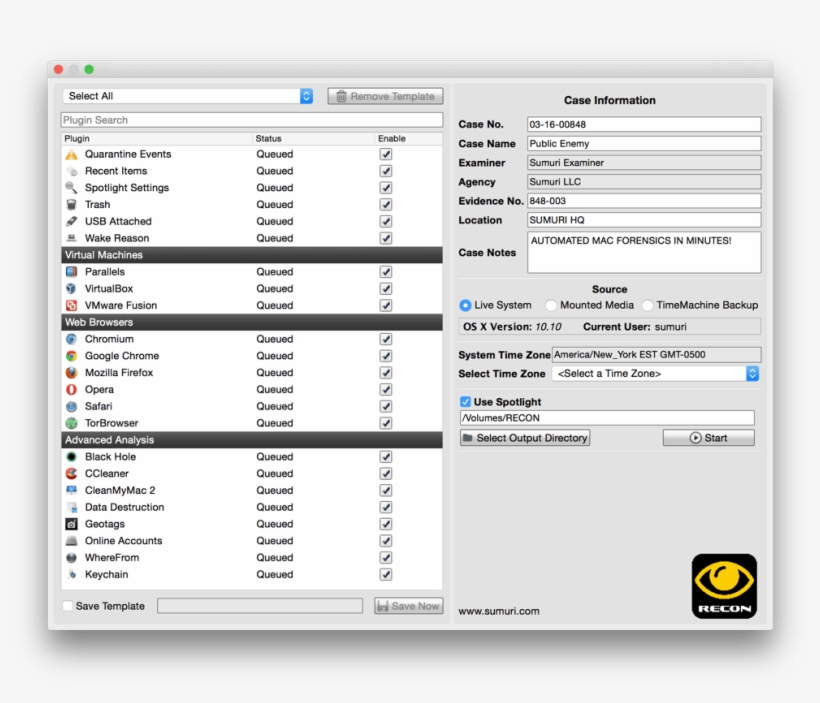Check the Save Template checkbox
Image resolution: width=820 pixels, height=703 pixels.
pyautogui.click(x=67, y=606)
